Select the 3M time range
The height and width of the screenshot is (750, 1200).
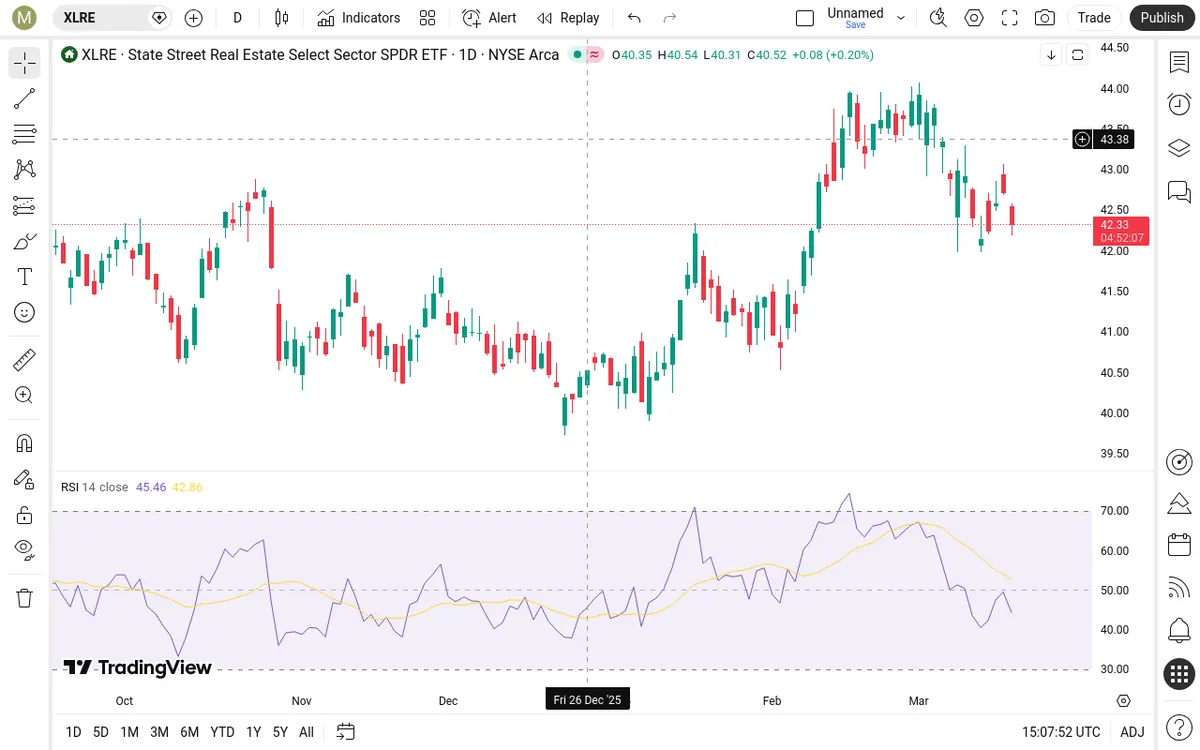159,732
